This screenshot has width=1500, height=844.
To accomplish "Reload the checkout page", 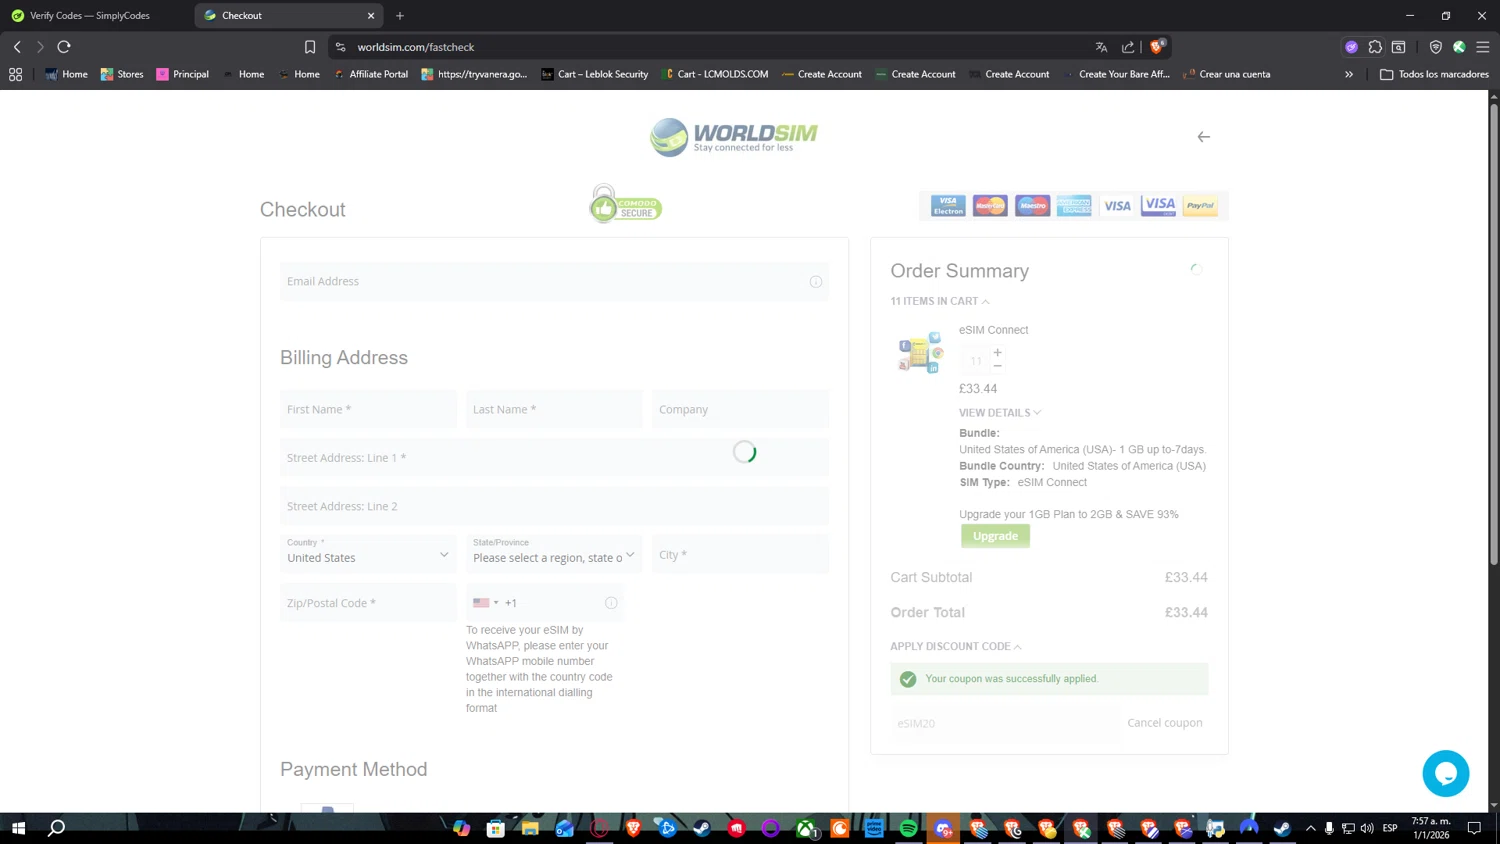I will click(64, 47).
